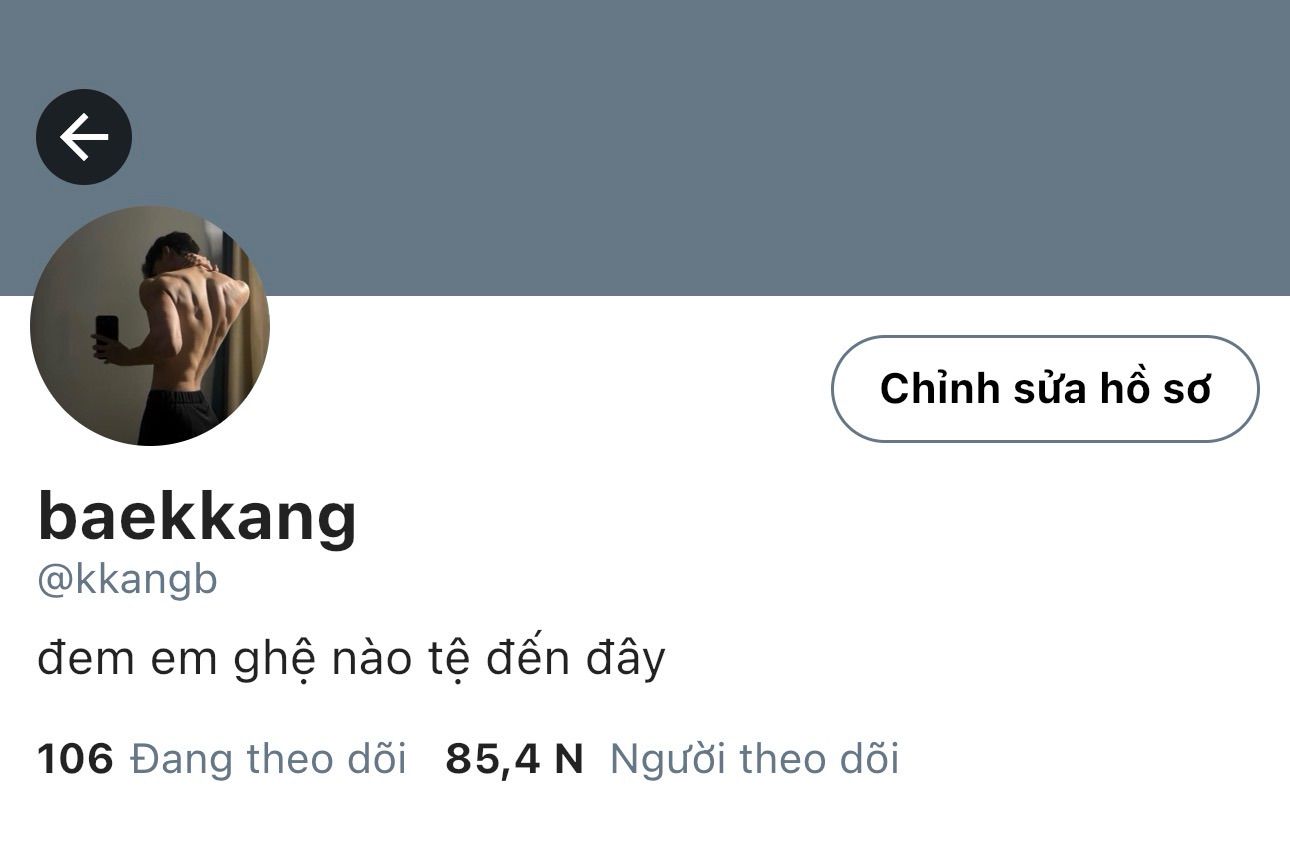Tap the @kkangb username handle
Image resolution: width=1290 pixels, height=862 pixels.
(x=127, y=580)
